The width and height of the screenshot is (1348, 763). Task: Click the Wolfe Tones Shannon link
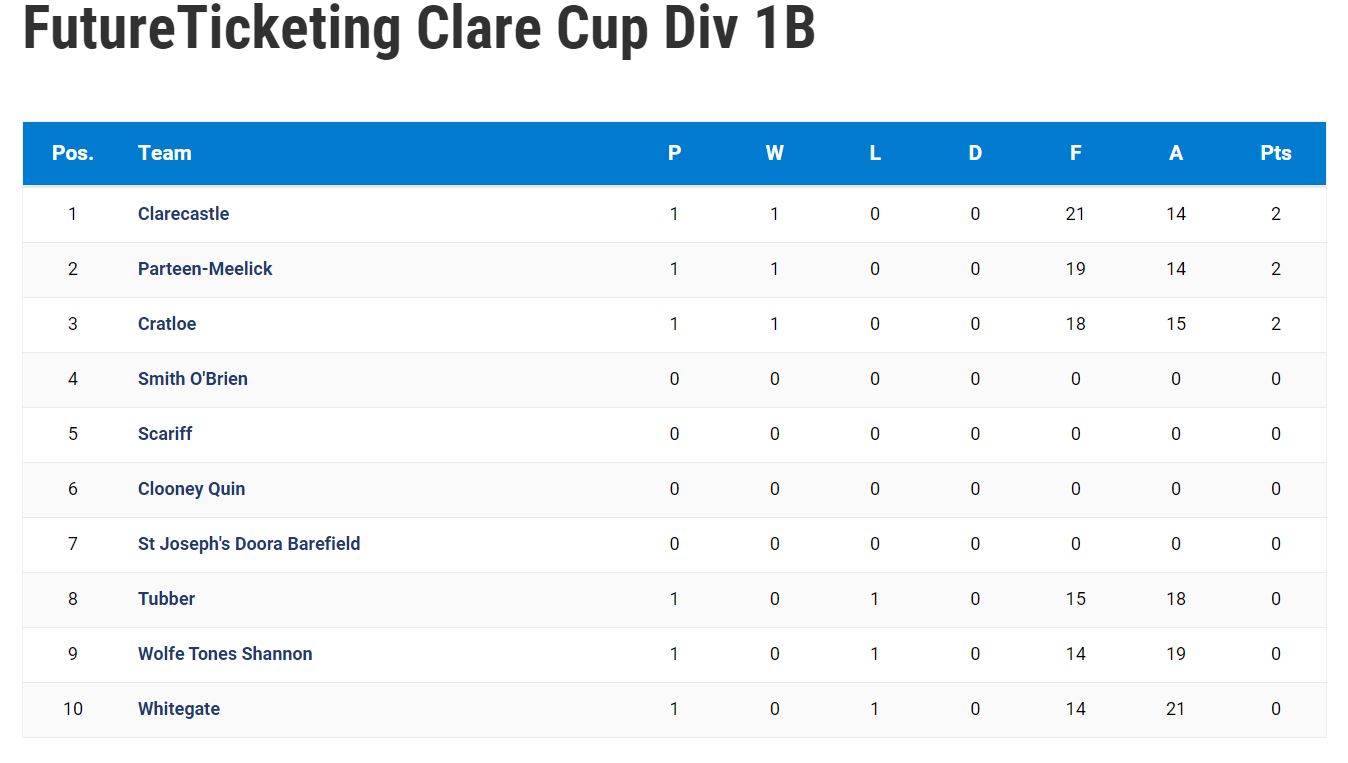click(225, 654)
